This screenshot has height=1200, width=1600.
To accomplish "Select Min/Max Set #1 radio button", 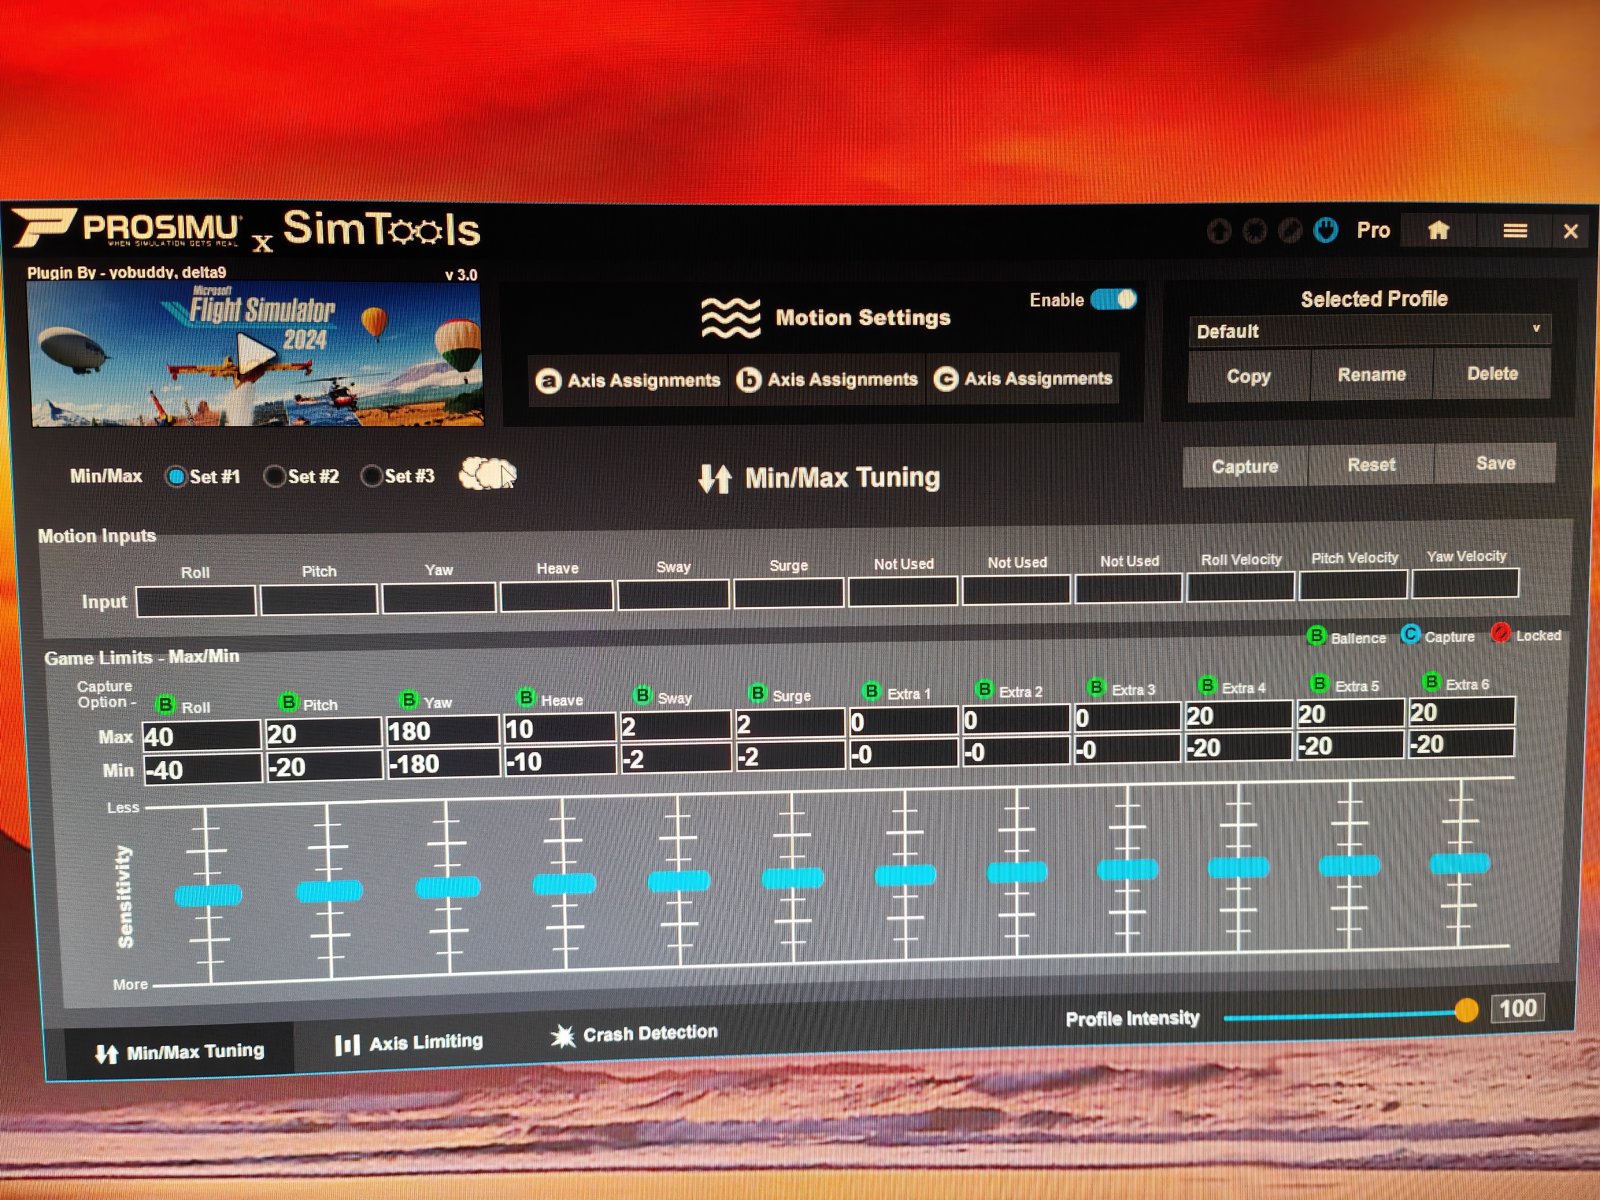I will [x=176, y=477].
